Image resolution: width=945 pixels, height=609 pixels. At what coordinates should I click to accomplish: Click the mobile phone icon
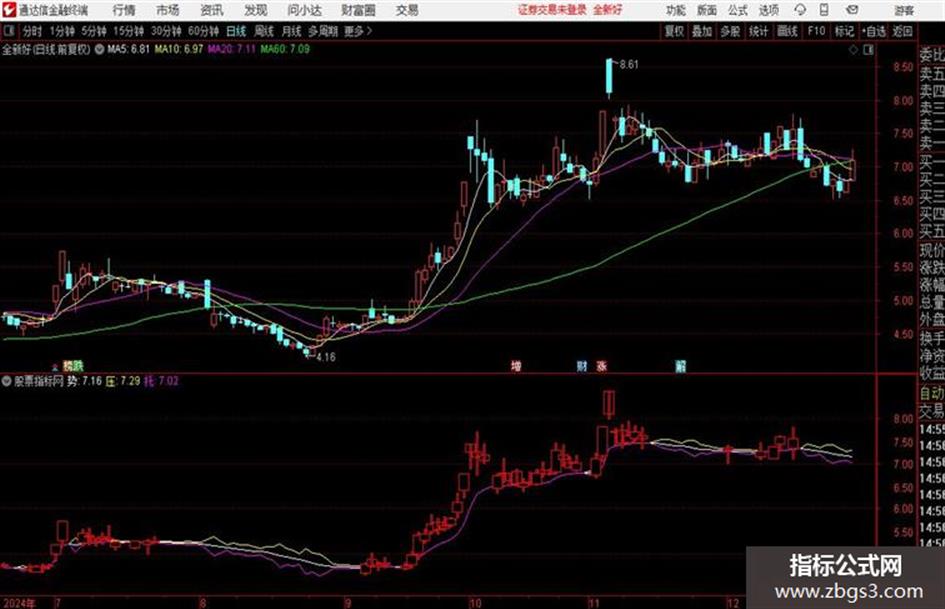tap(824, 10)
